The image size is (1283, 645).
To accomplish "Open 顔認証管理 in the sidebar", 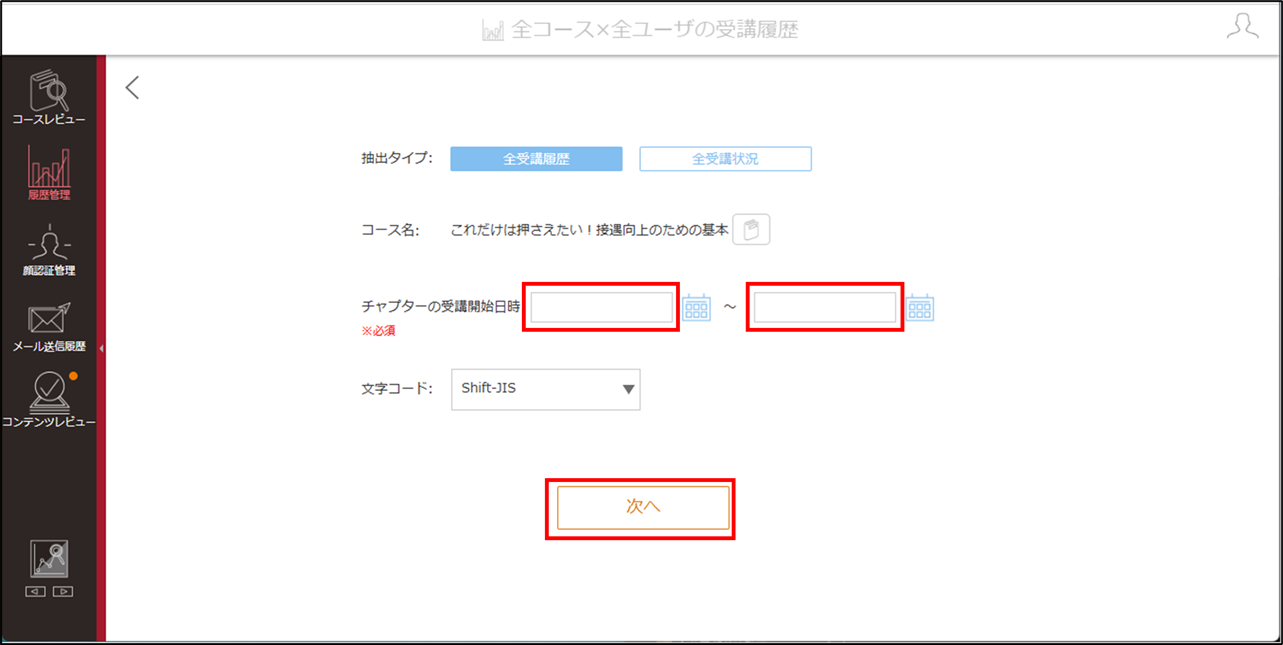I will (x=48, y=252).
